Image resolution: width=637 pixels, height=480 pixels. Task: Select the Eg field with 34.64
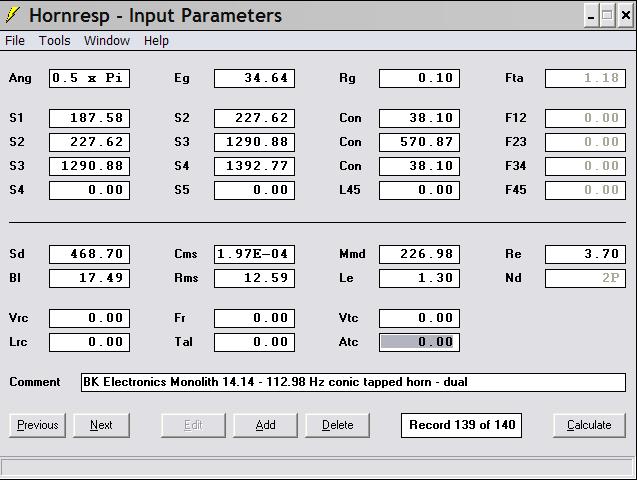pos(254,78)
